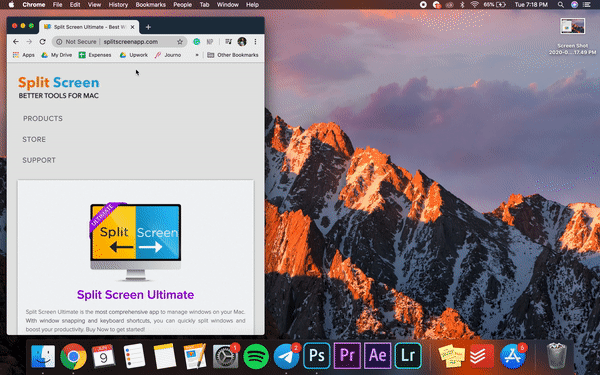Bookmark this page with the star icon
This screenshot has height=375, width=600.
click(180, 42)
